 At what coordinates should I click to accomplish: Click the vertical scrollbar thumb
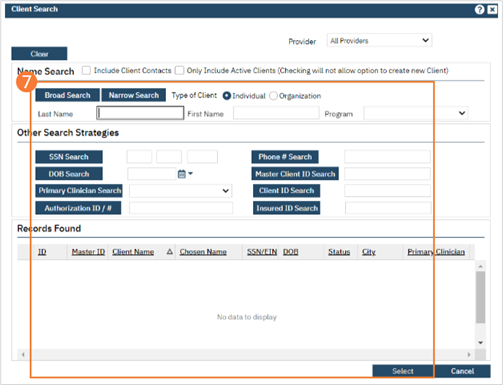coord(480,297)
